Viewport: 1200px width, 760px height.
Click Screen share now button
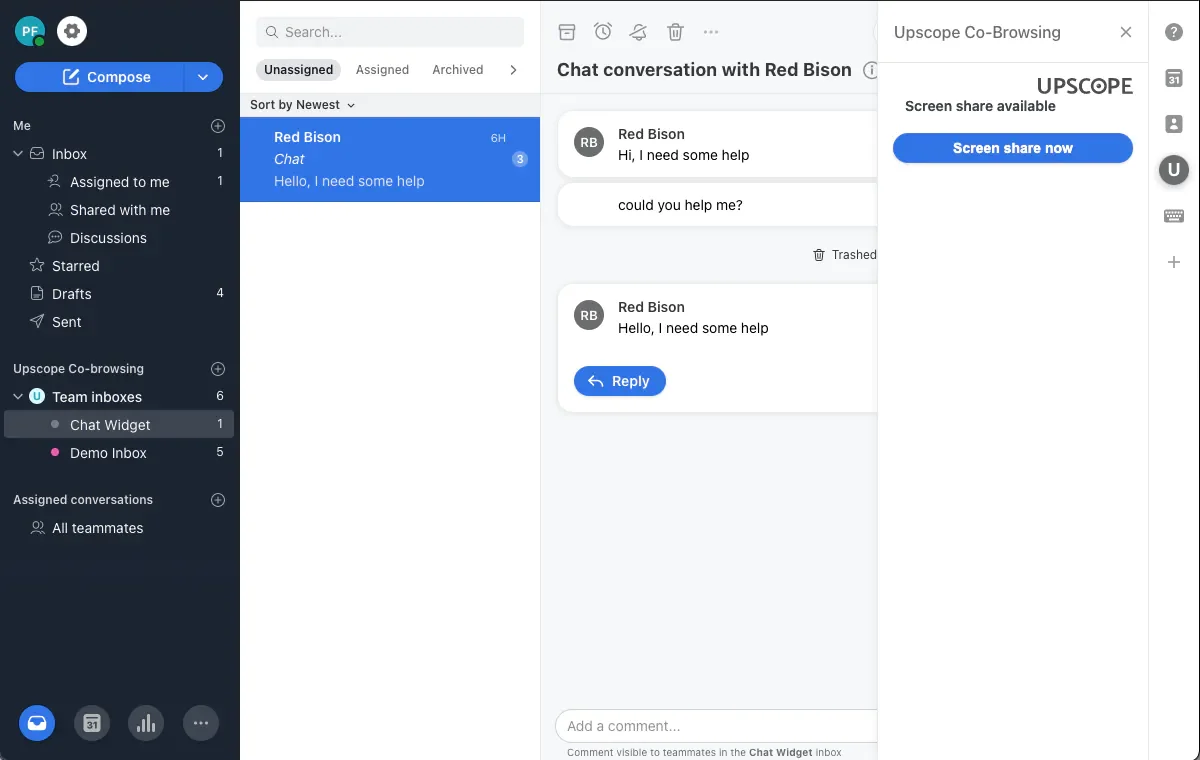(1013, 148)
